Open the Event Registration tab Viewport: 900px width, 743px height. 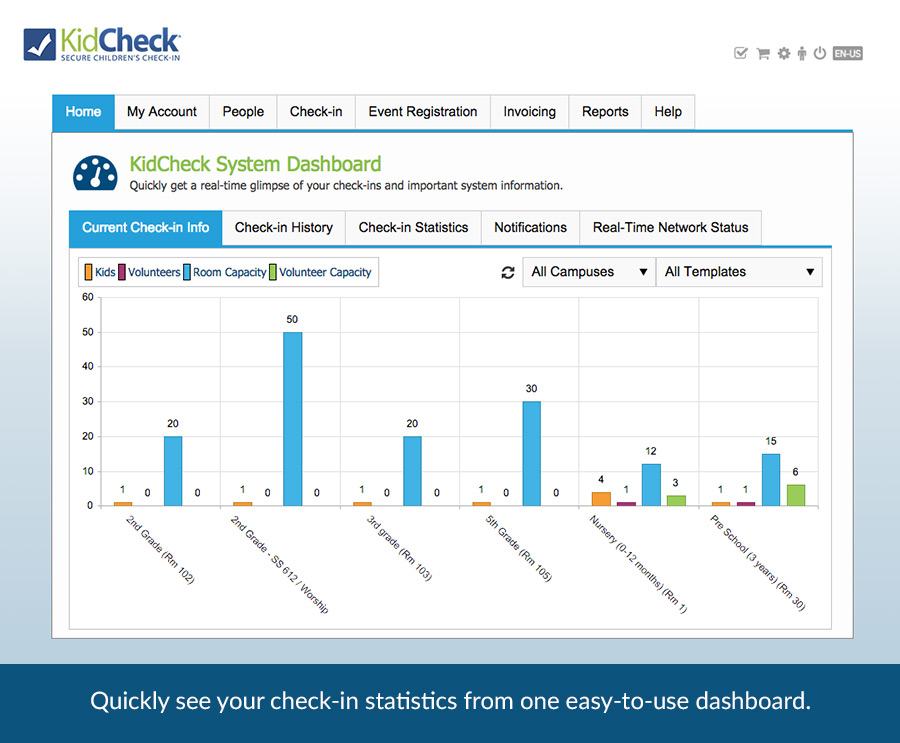422,112
